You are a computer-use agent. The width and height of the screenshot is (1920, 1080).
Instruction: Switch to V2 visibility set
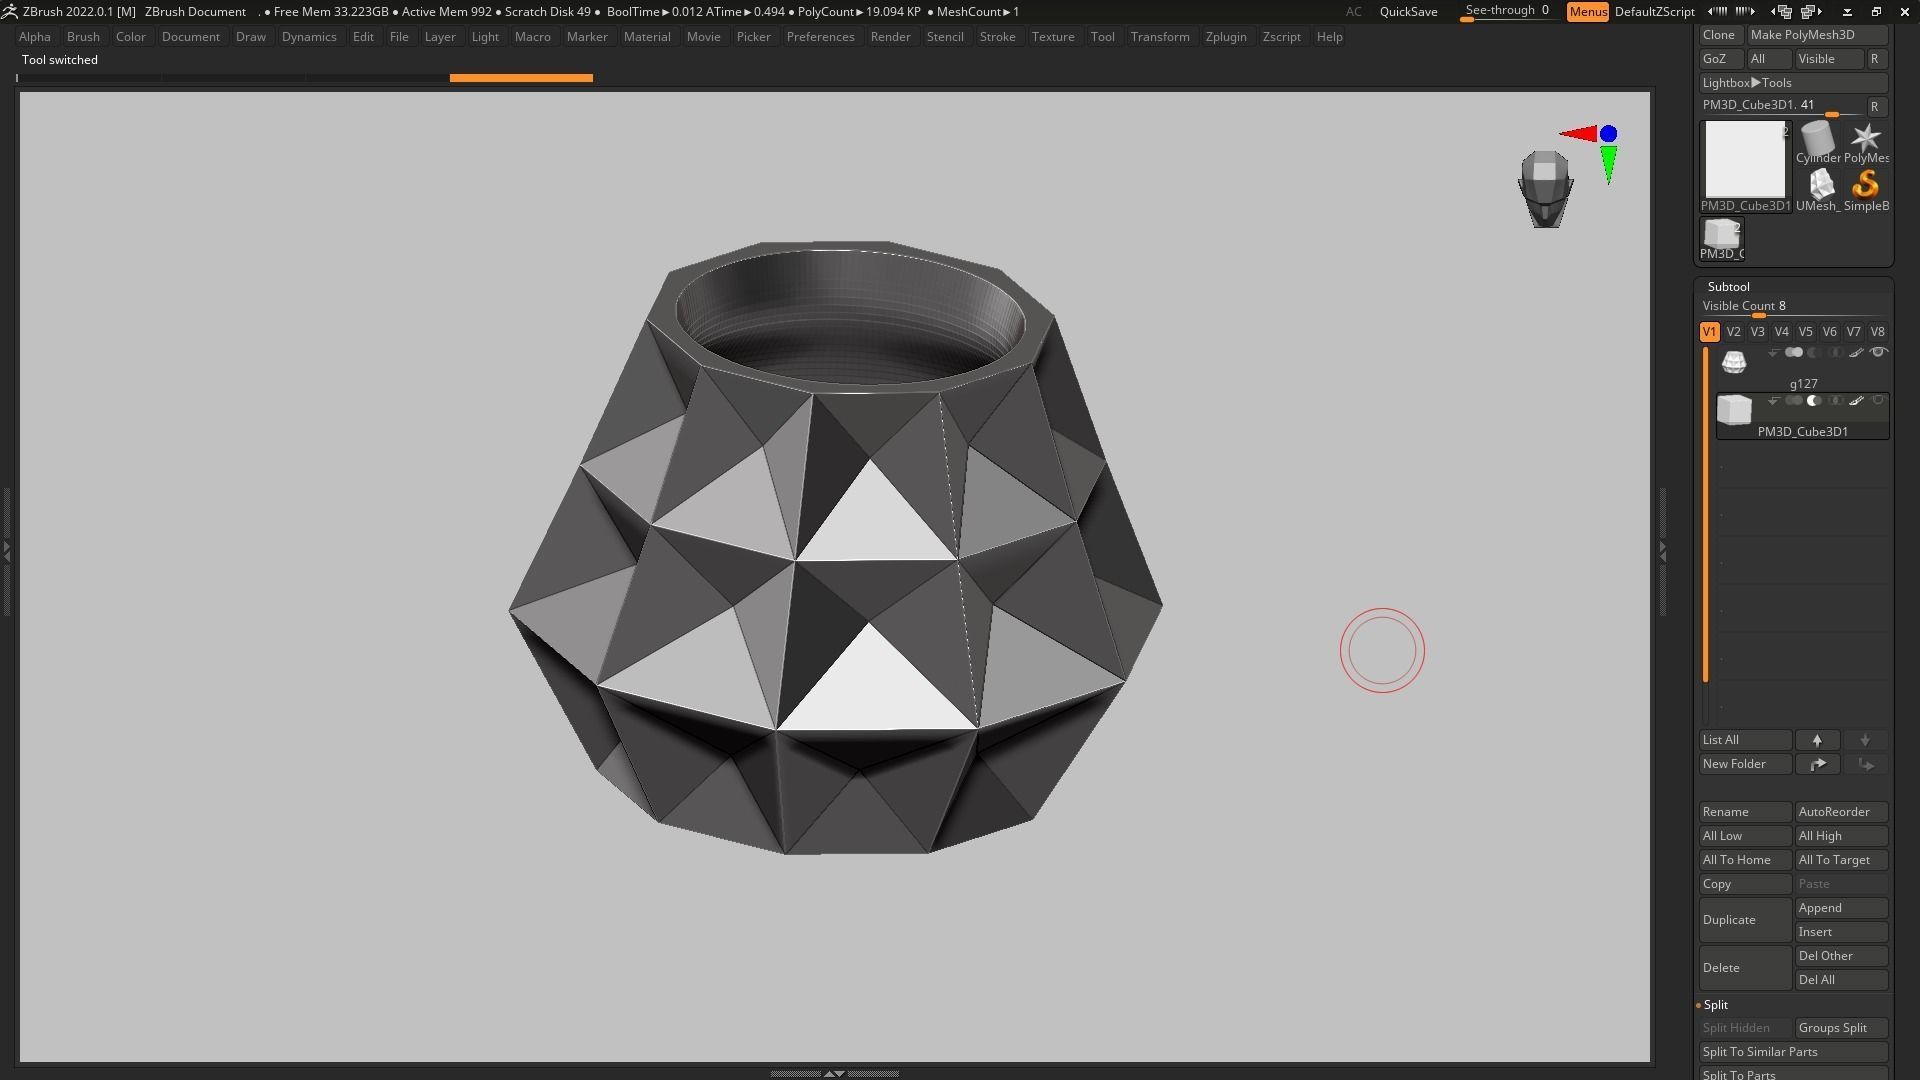coord(1733,332)
